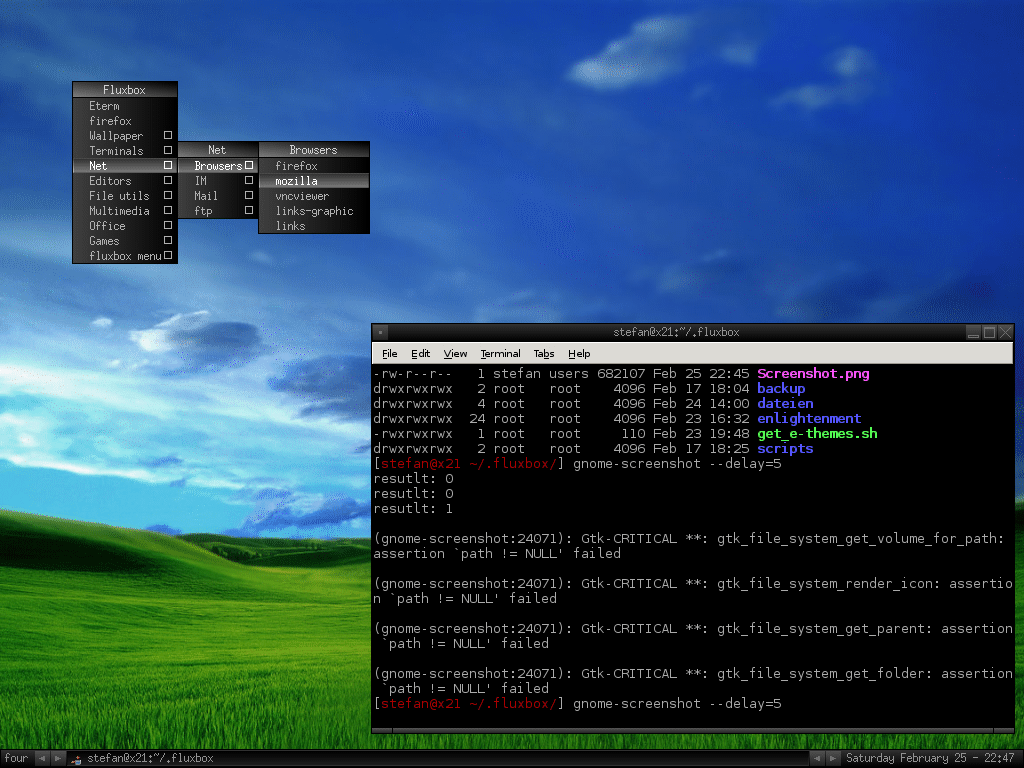
Task: Switch to previous workspace using left toolbar arrow
Action: (42, 758)
